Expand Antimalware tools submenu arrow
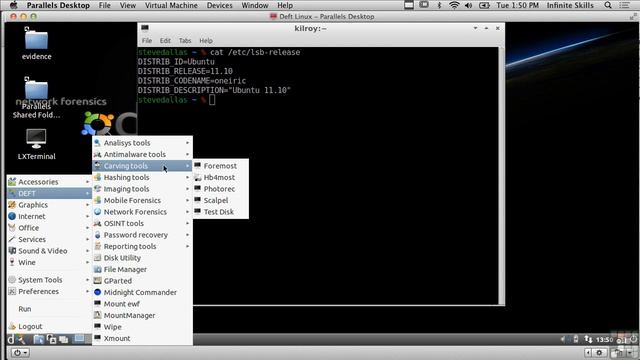This screenshot has width=640, height=360. pyautogui.click(x=187, y=154)
